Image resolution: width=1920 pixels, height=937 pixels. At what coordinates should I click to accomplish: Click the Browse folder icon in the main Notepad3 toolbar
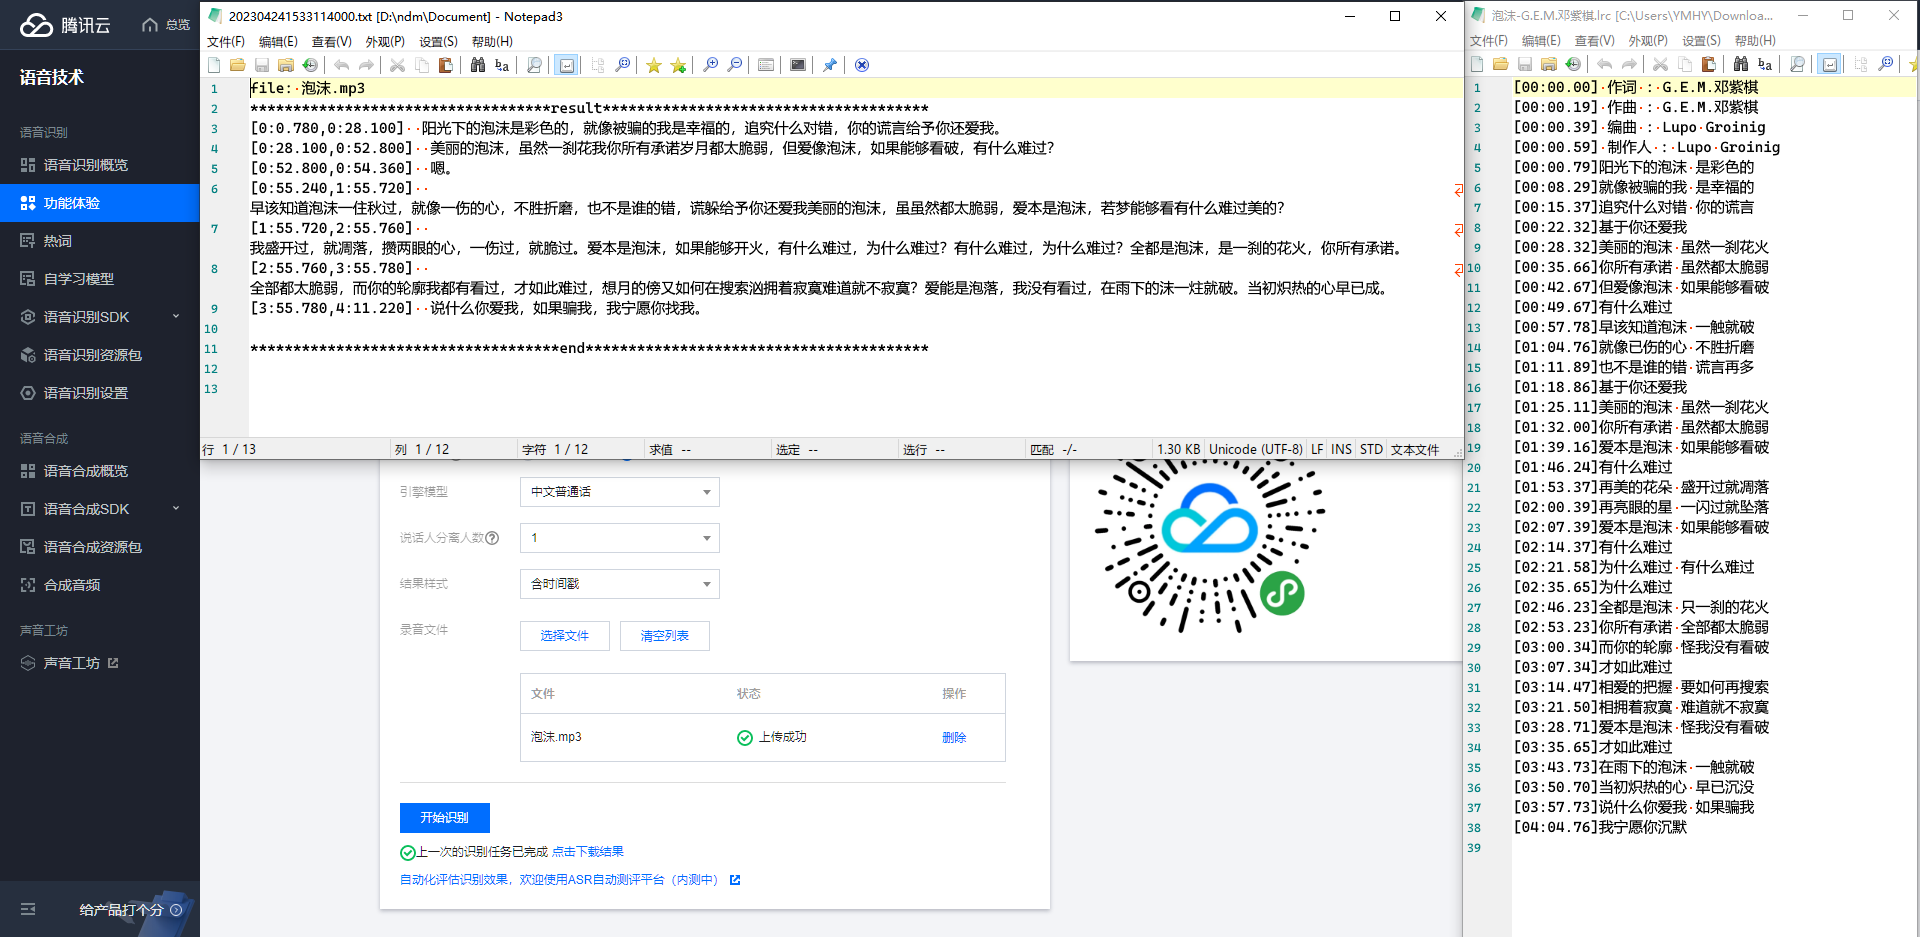(286, 65)
